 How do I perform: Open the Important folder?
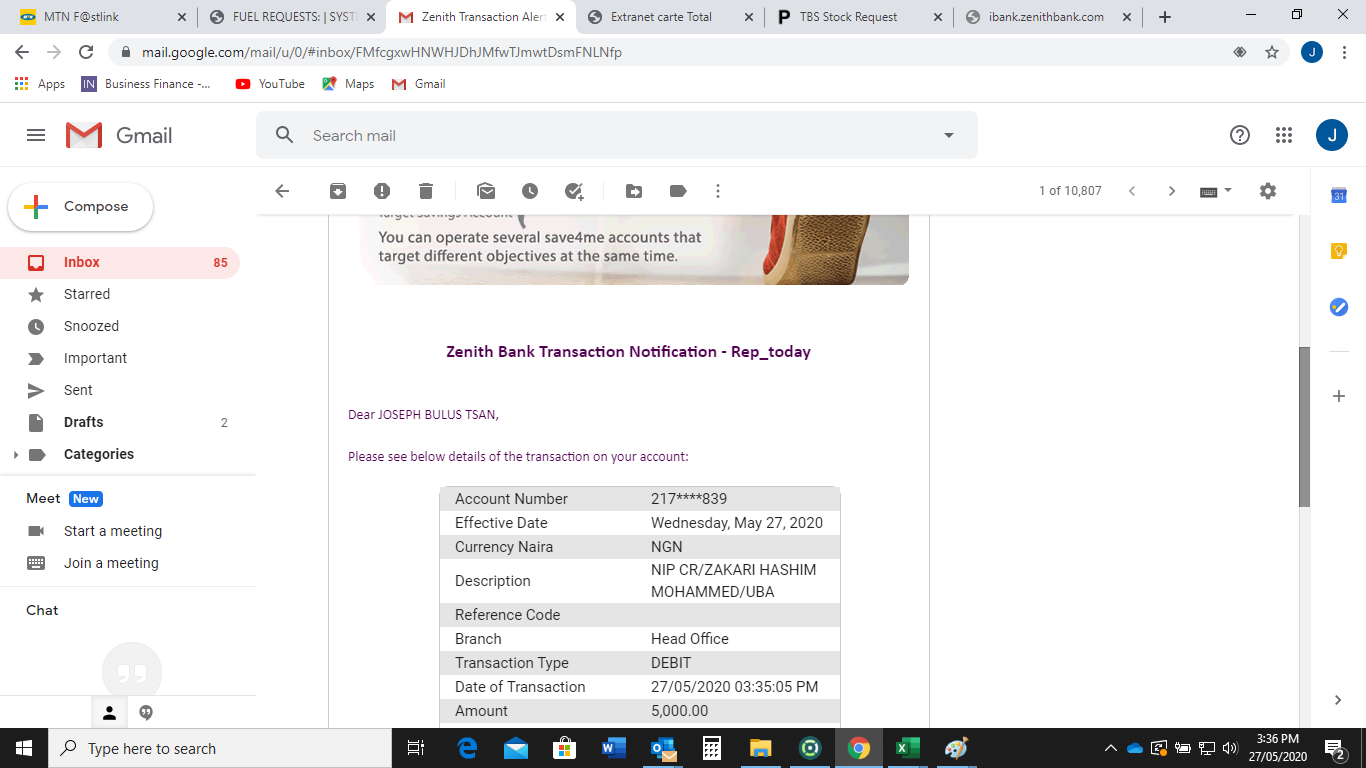[x=120, y=359]
